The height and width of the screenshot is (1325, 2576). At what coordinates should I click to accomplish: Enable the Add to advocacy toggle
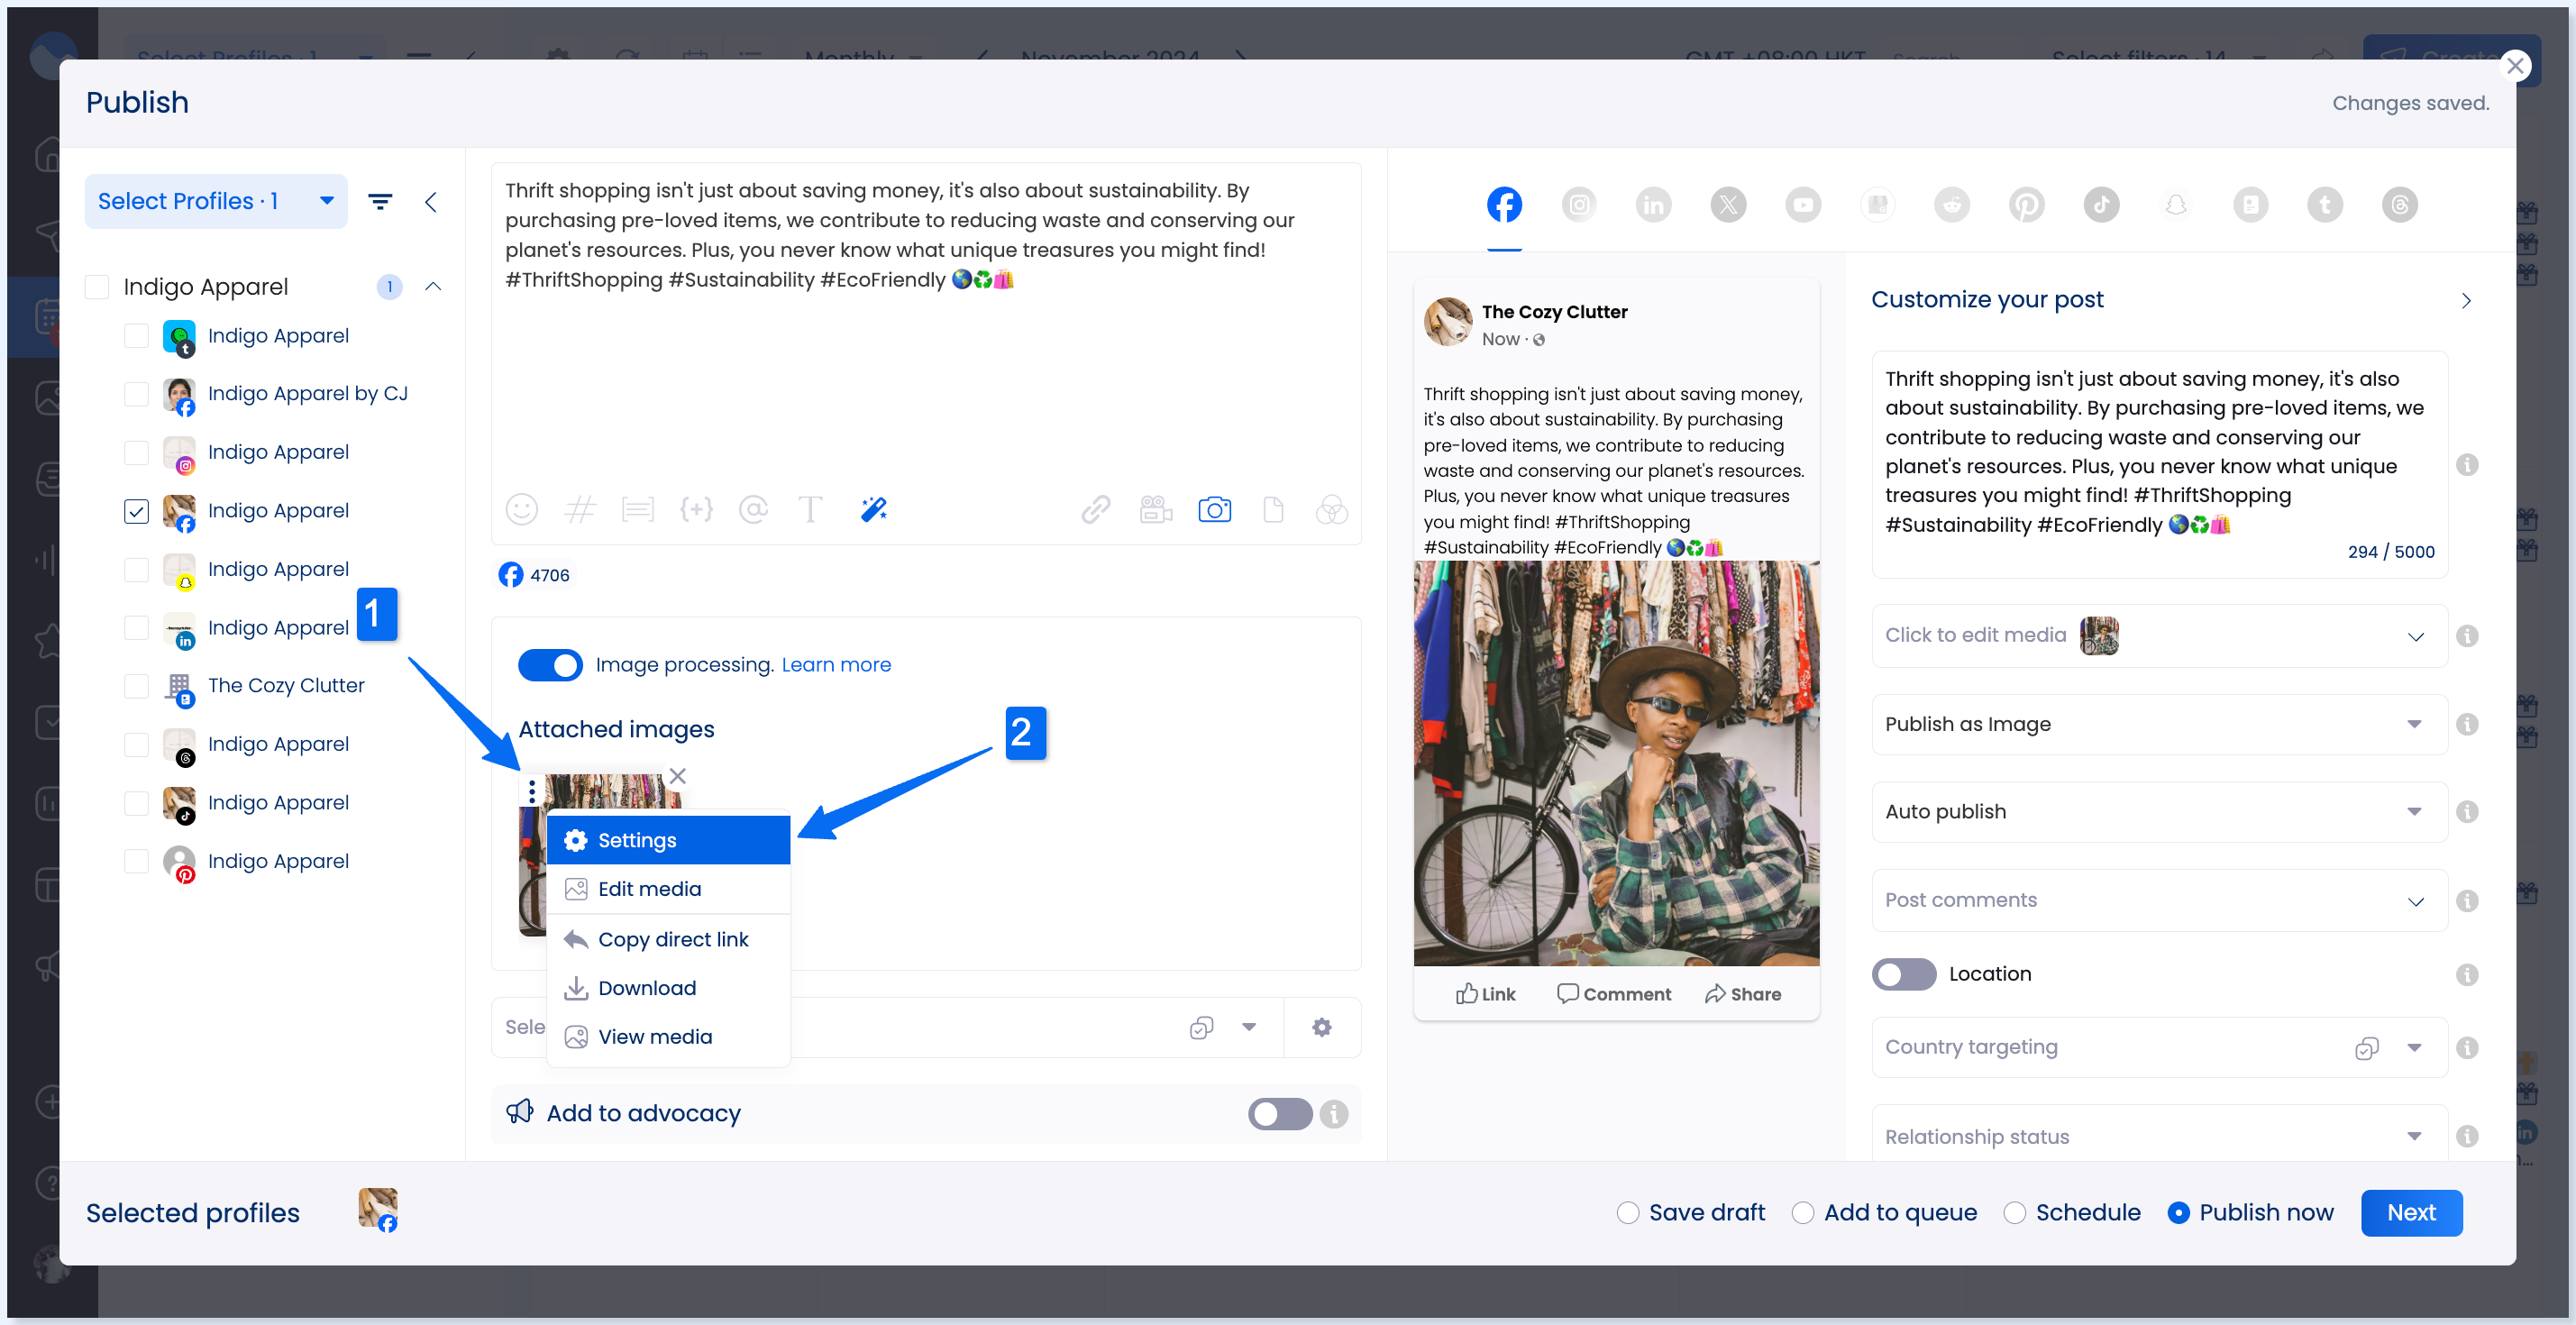(x=1280, y=1114)
